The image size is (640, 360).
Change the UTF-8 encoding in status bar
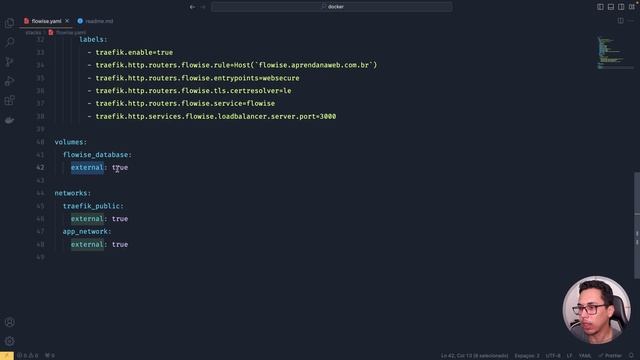tap(553, 356)
